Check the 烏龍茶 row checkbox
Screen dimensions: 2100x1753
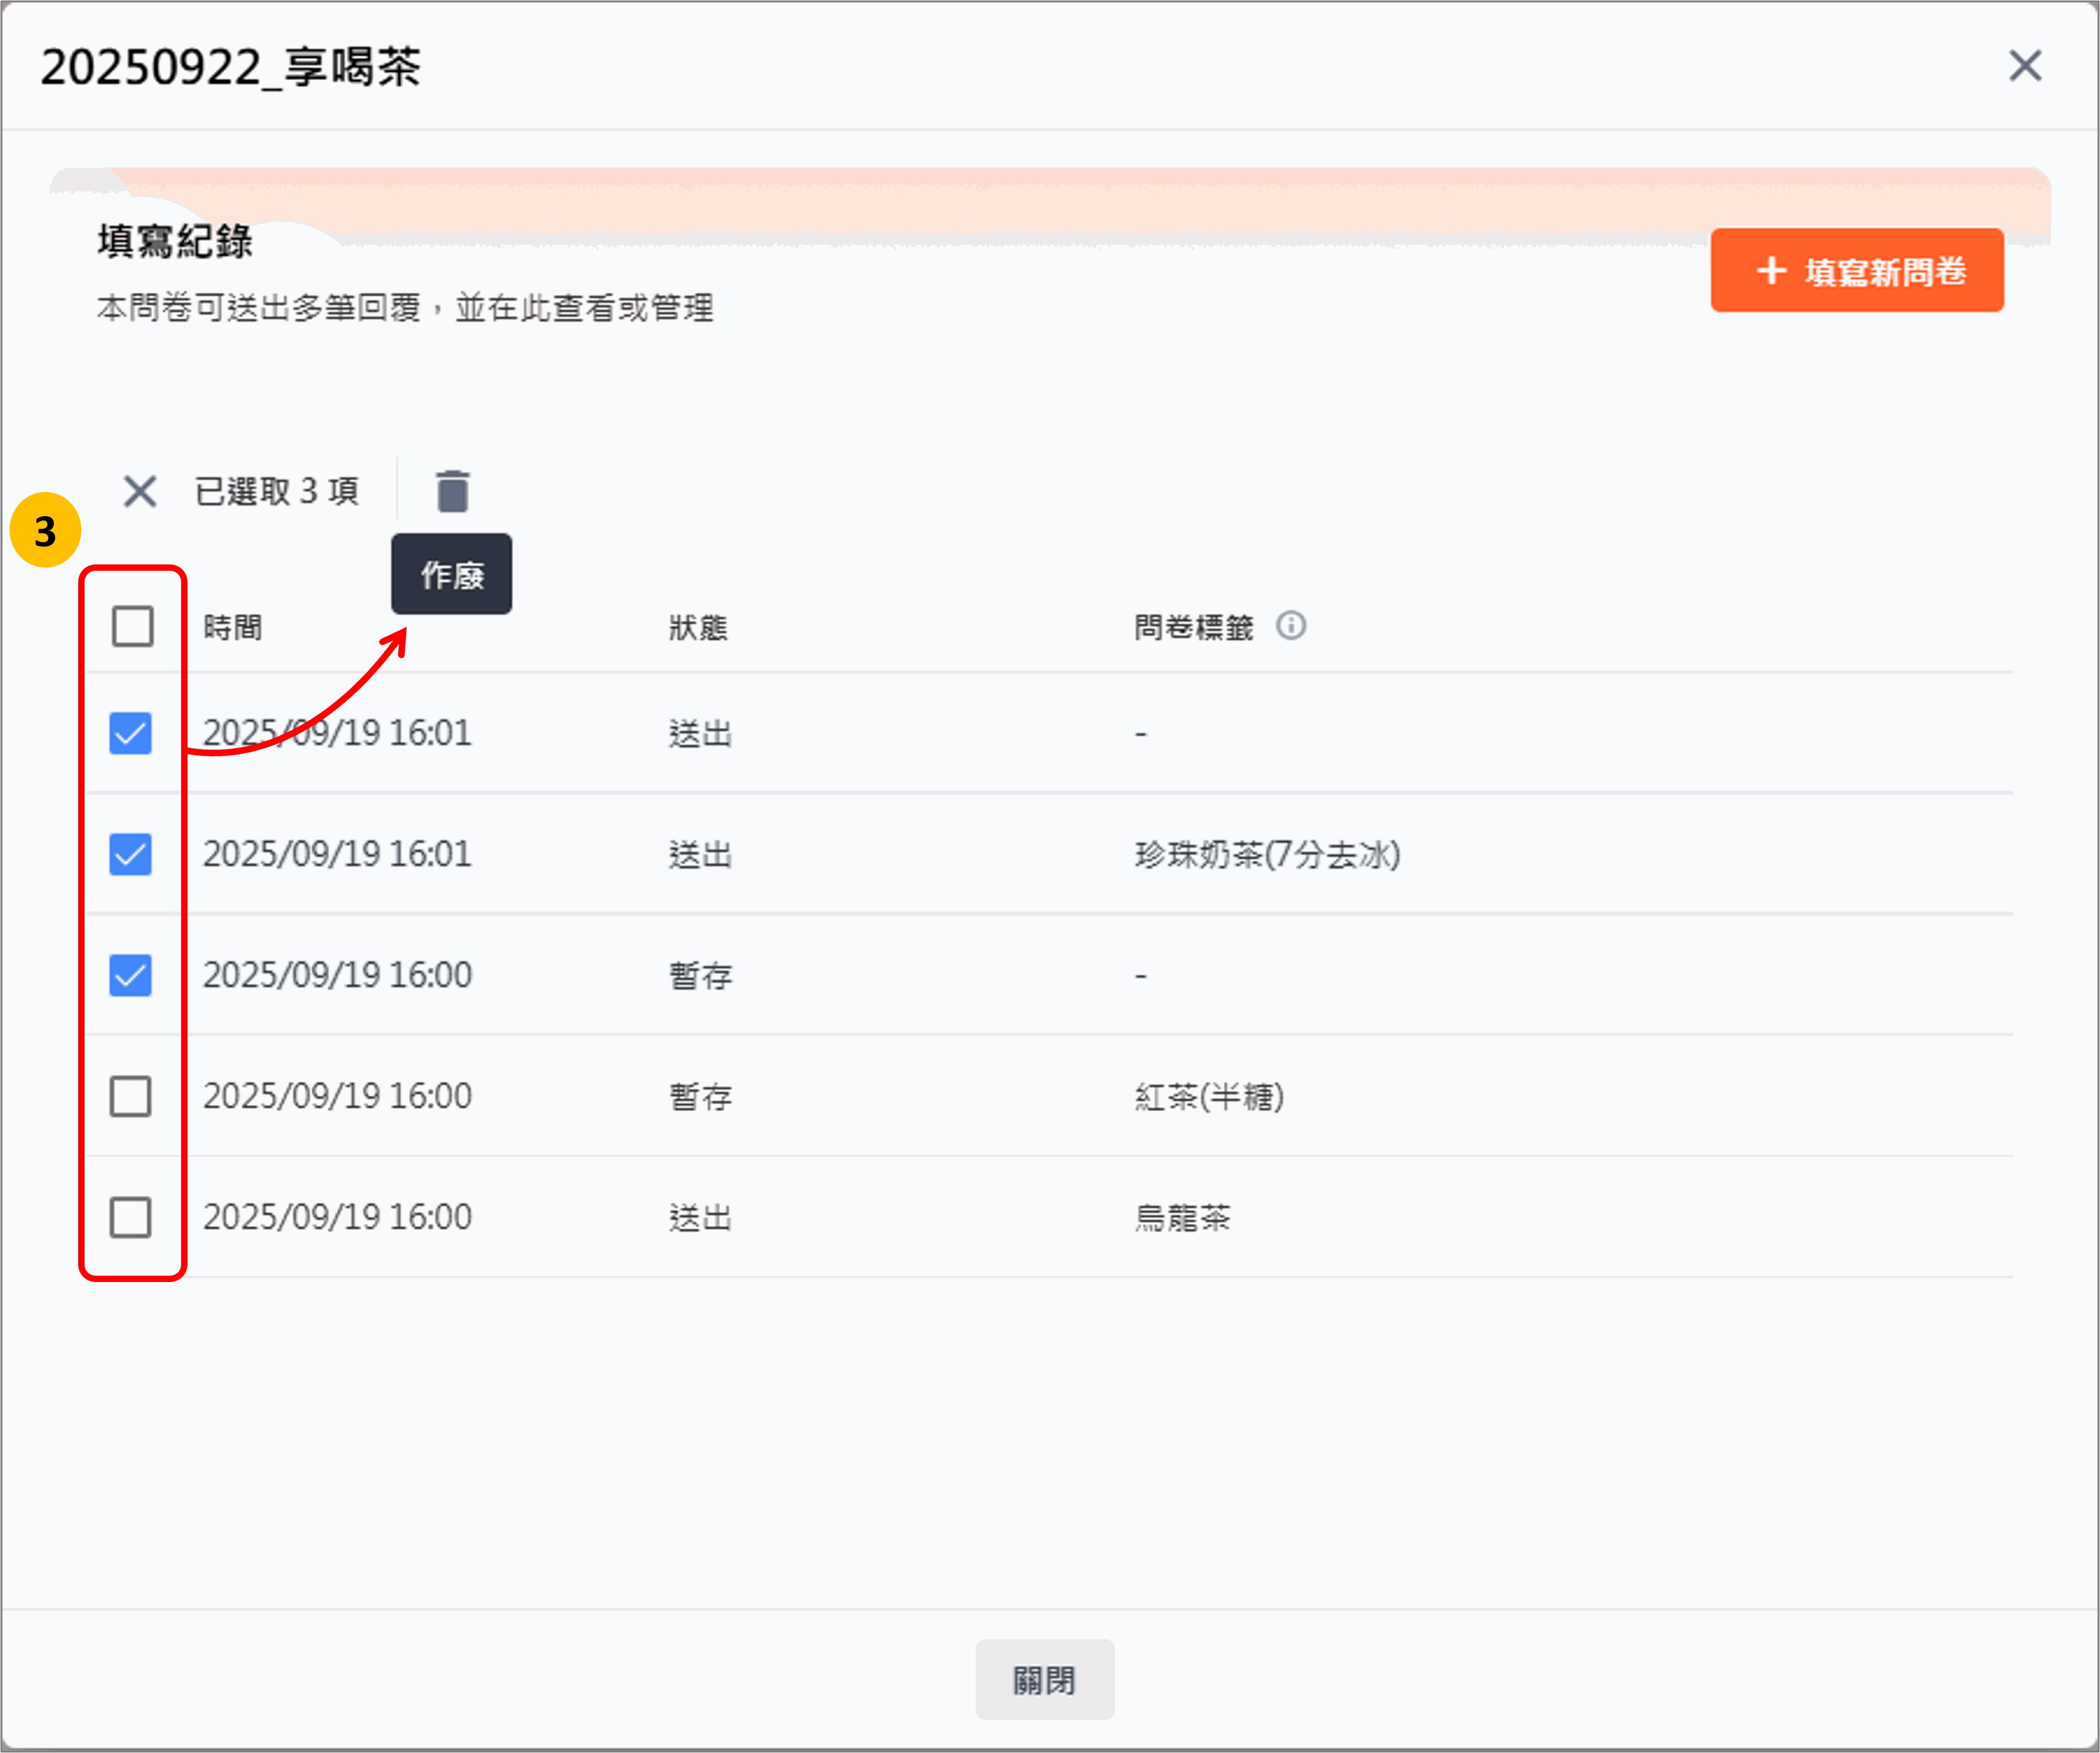(x=131, y=1217)
